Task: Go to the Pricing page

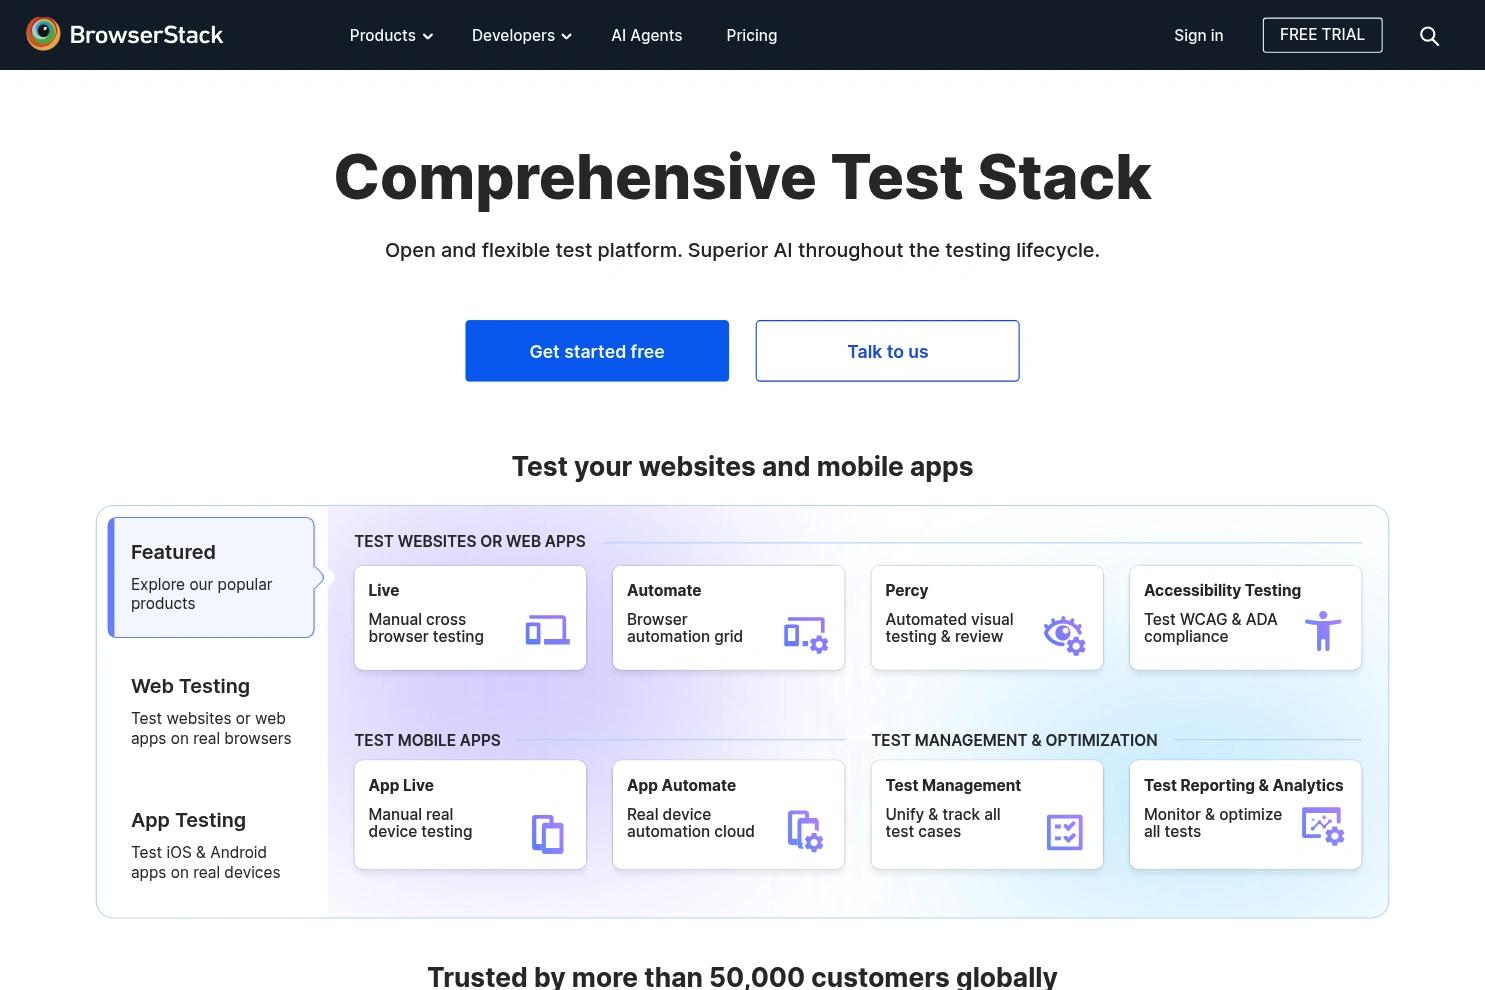Action: pos(752,35)
